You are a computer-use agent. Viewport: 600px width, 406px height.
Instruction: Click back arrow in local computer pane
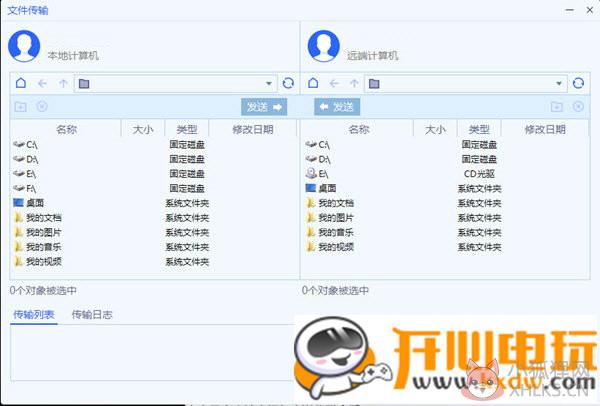coord(42,83)
